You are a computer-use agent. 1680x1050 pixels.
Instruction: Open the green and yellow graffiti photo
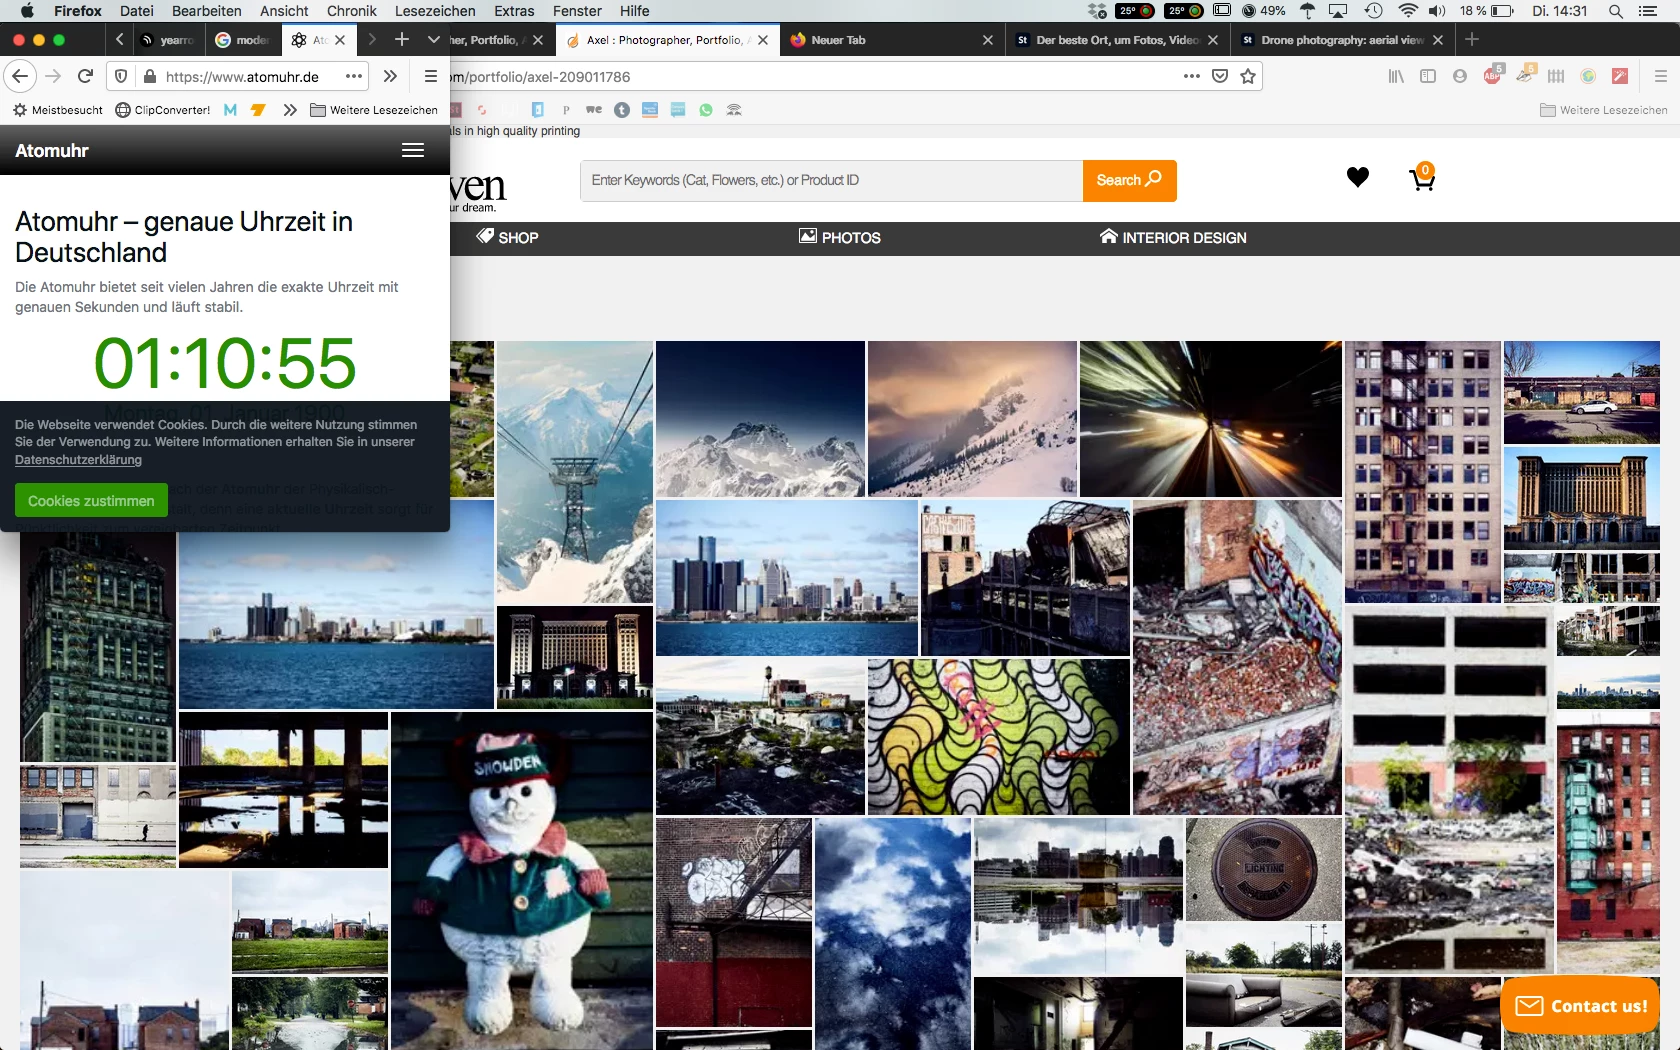[999, 737]
